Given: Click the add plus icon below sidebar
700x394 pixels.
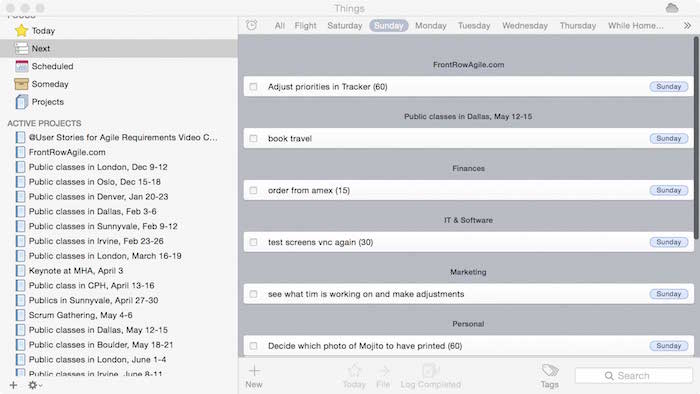Looking at the screenshot, I should (x=13, y=385).
